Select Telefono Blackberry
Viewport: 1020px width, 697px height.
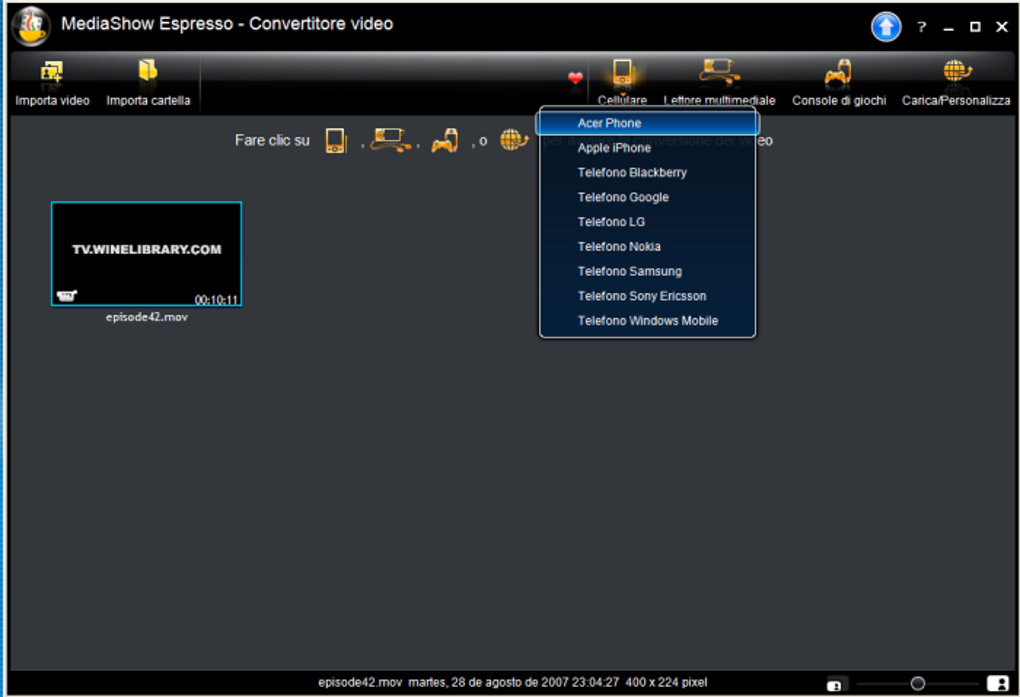point(647,172)
